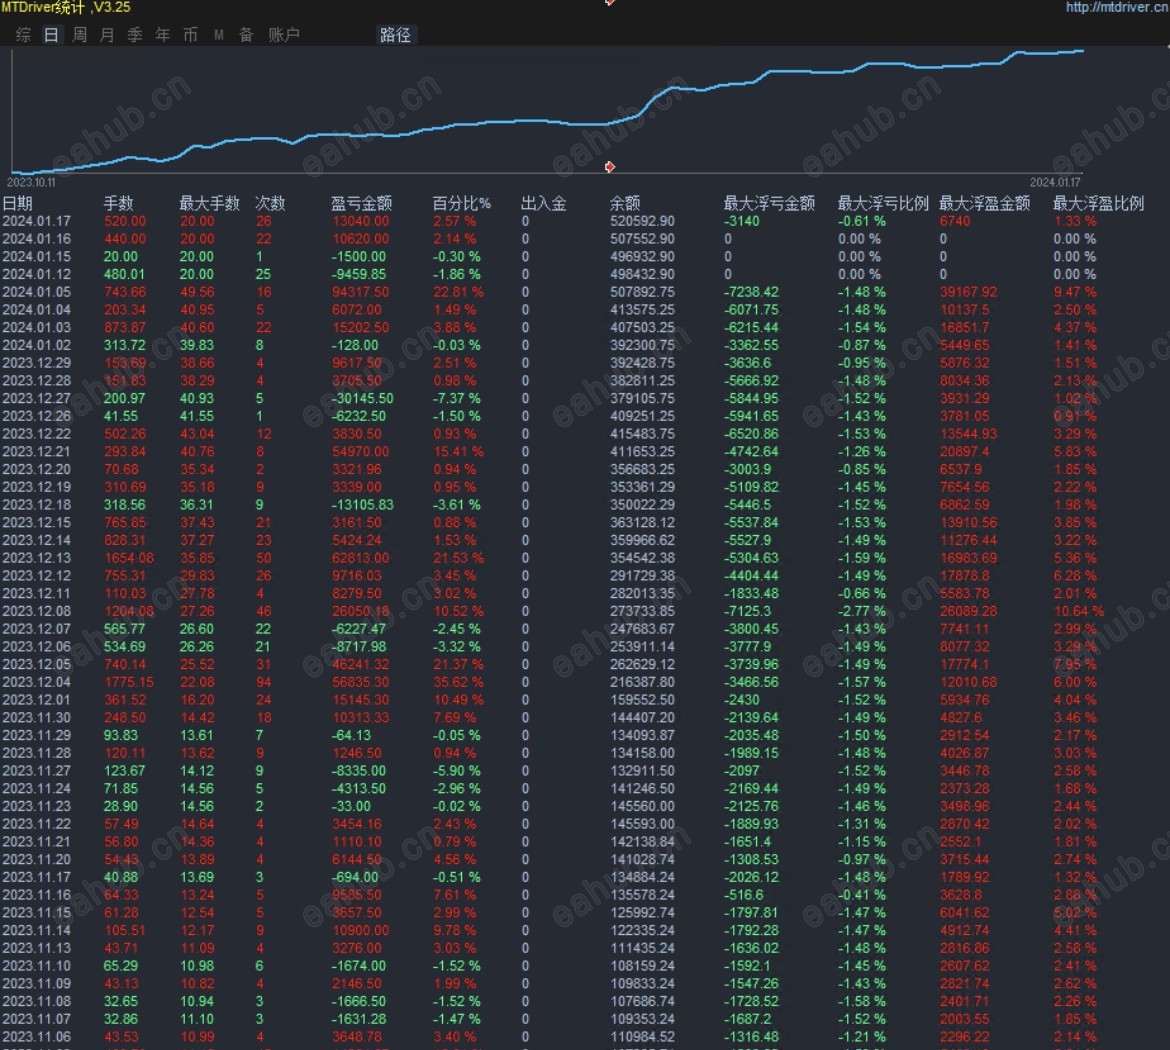Show the 季 quarterly statistics tab

pos(135,35)
